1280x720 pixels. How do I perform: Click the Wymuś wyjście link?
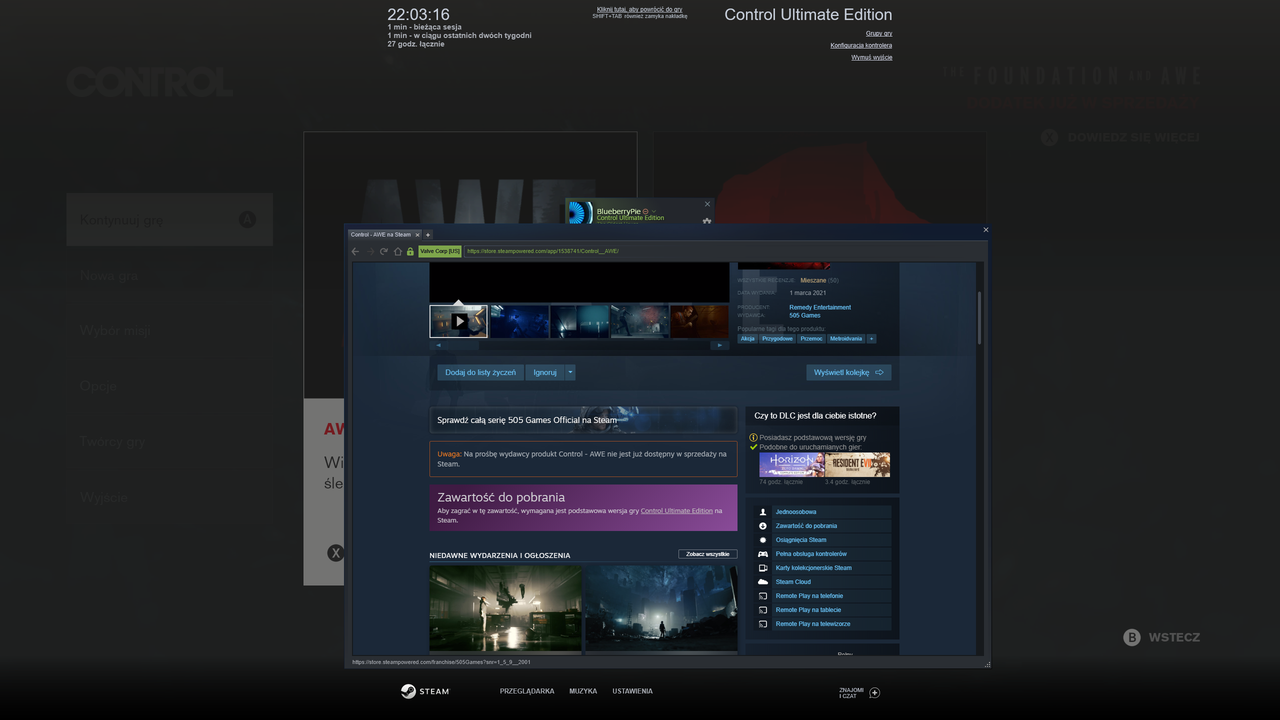(x=872, y=57)
